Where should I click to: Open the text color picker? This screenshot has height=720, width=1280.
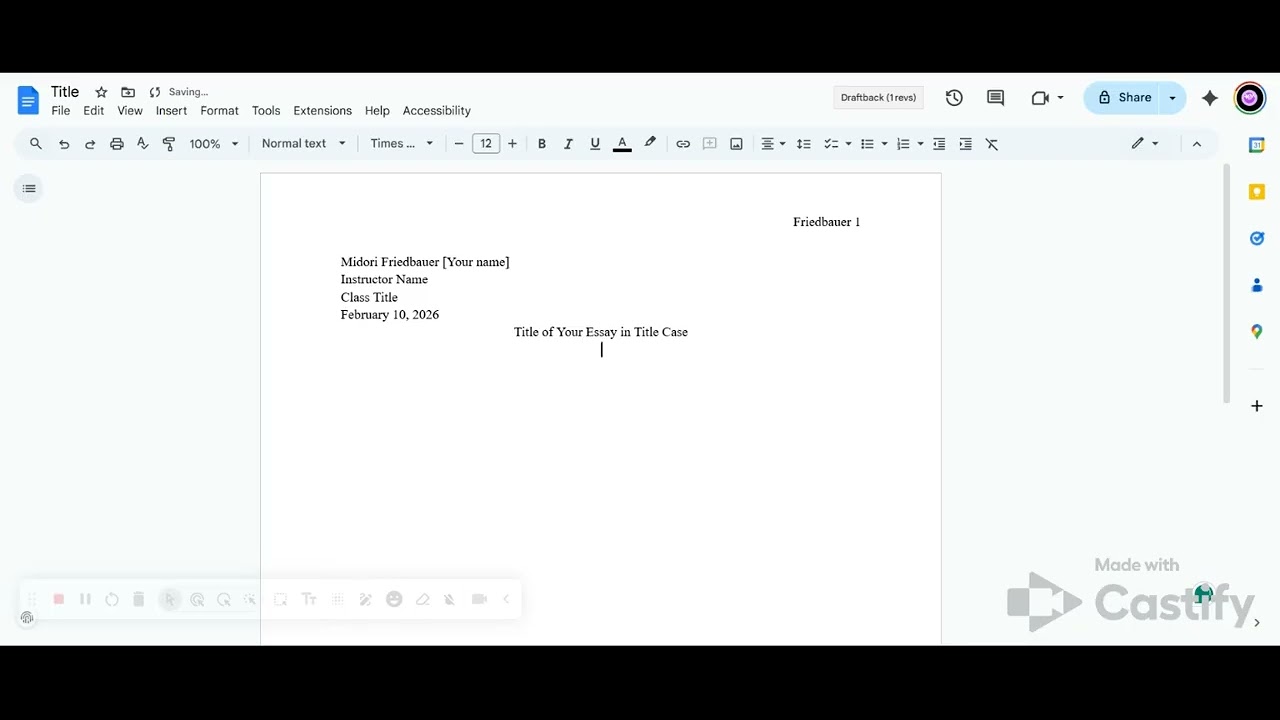point(622,144)
